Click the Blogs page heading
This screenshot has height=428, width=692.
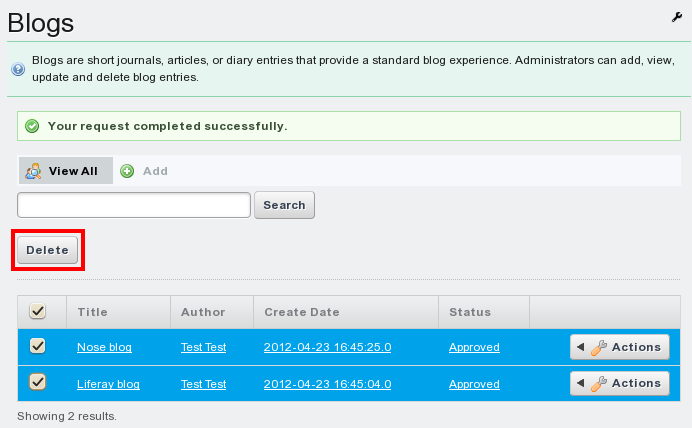click(x=41, y=23)
